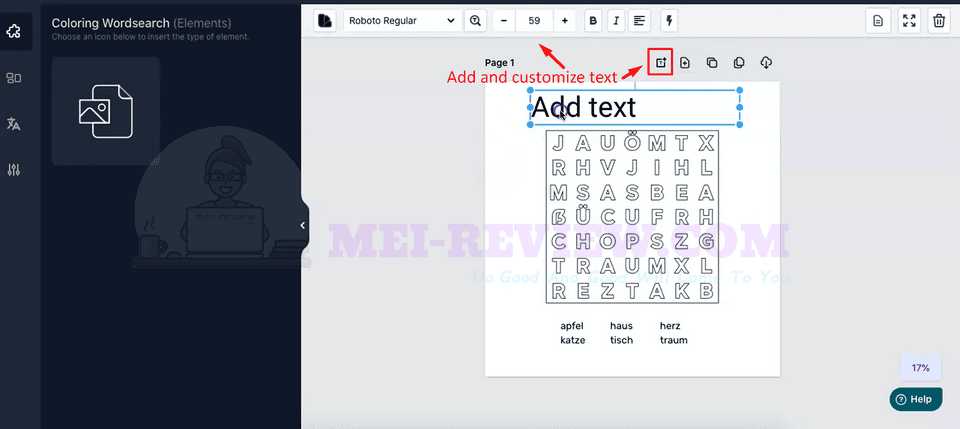Toggle bold formatting
This screenshot has width=960, height=429.
point(593,21)
